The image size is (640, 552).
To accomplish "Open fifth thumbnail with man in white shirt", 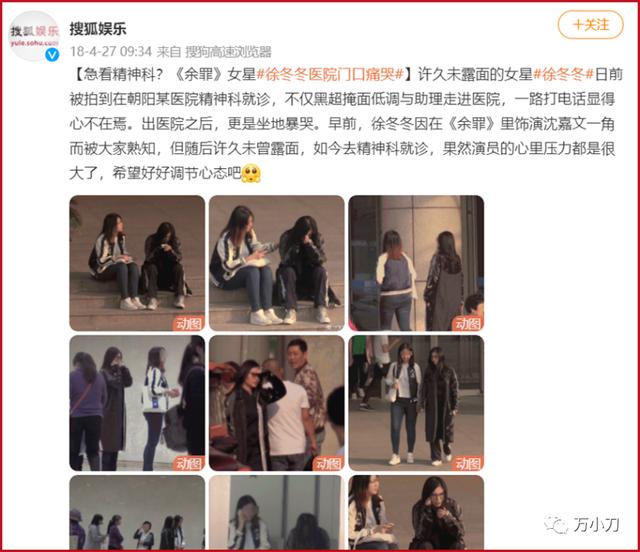I will [277, 403].
